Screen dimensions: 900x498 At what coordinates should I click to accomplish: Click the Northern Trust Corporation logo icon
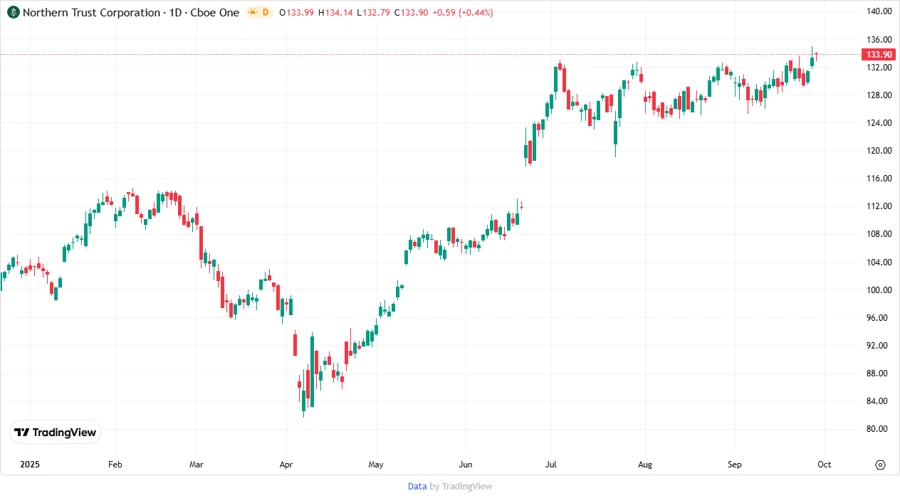(13, 12)
